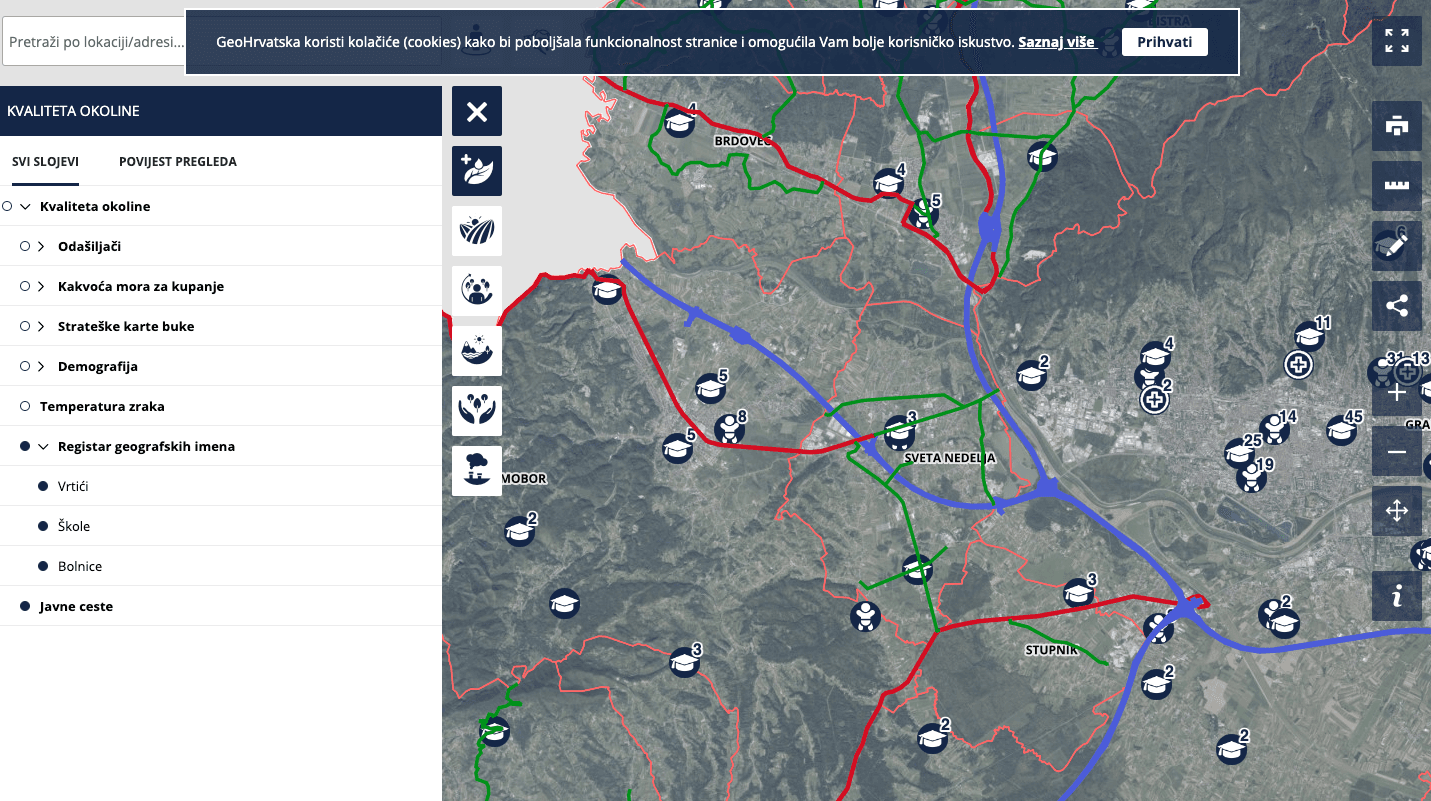1431x801 pixels.
Task: Toggle the Kvaliteta okoline layer circle
Action: 7,206
